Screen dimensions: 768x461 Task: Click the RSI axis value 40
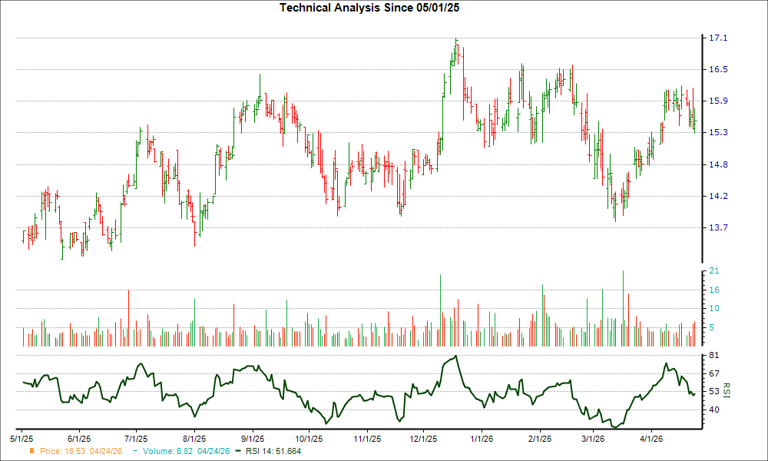tap(715, 410)
